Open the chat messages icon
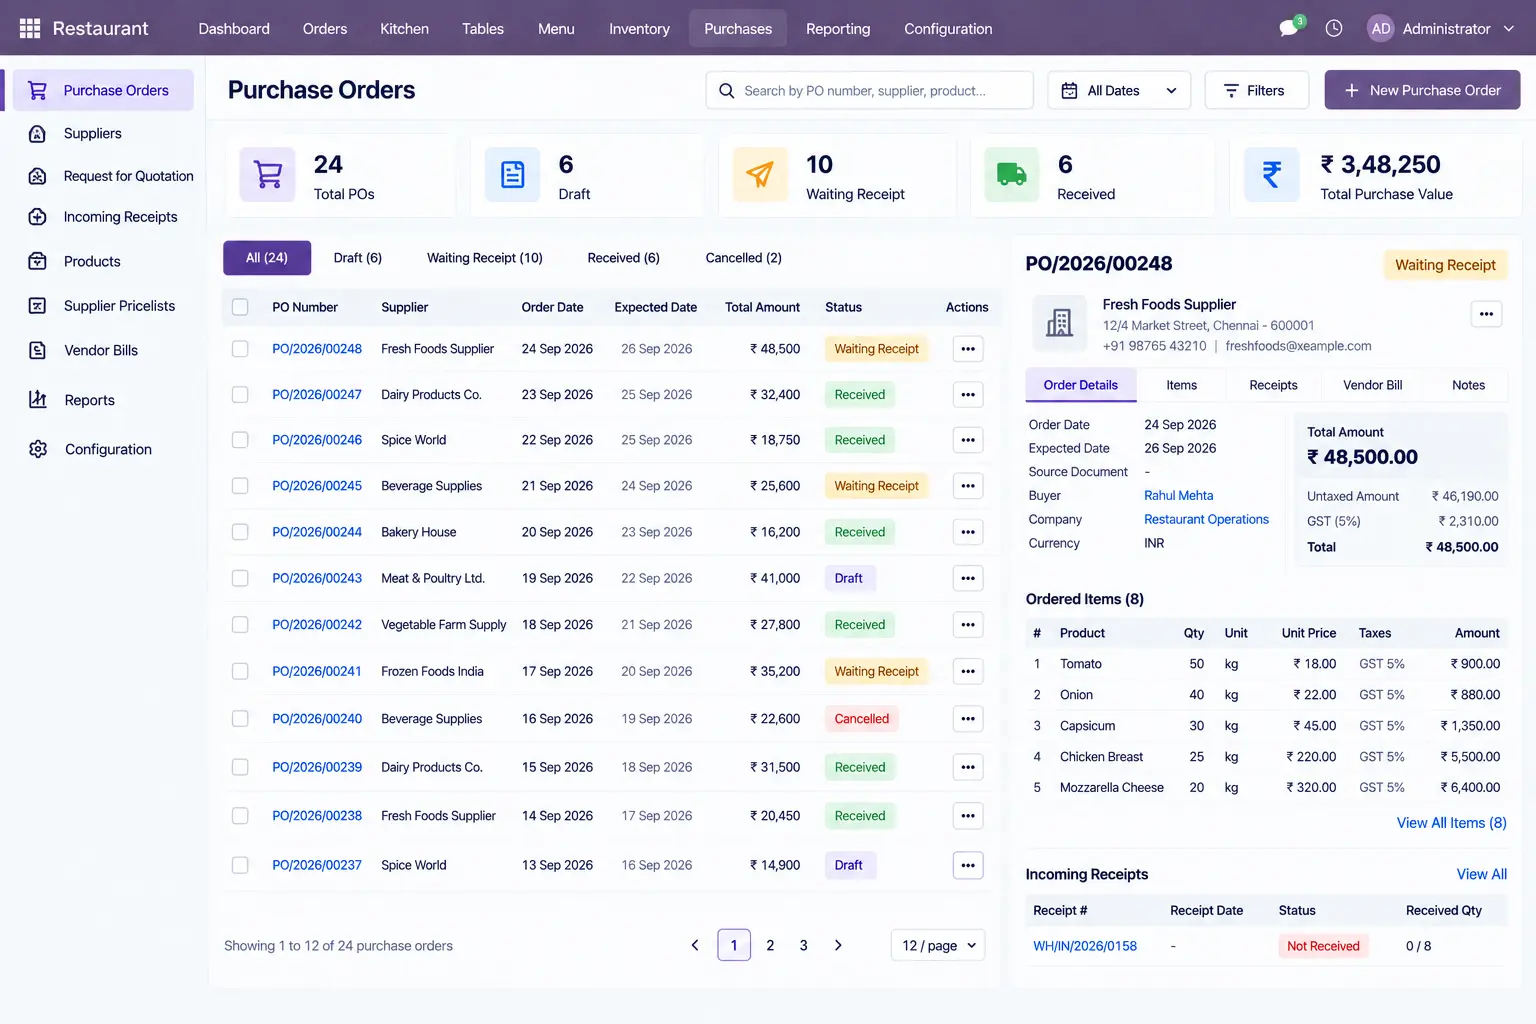Screen dimensions: 1536x1024 [x=1289, y=28]
